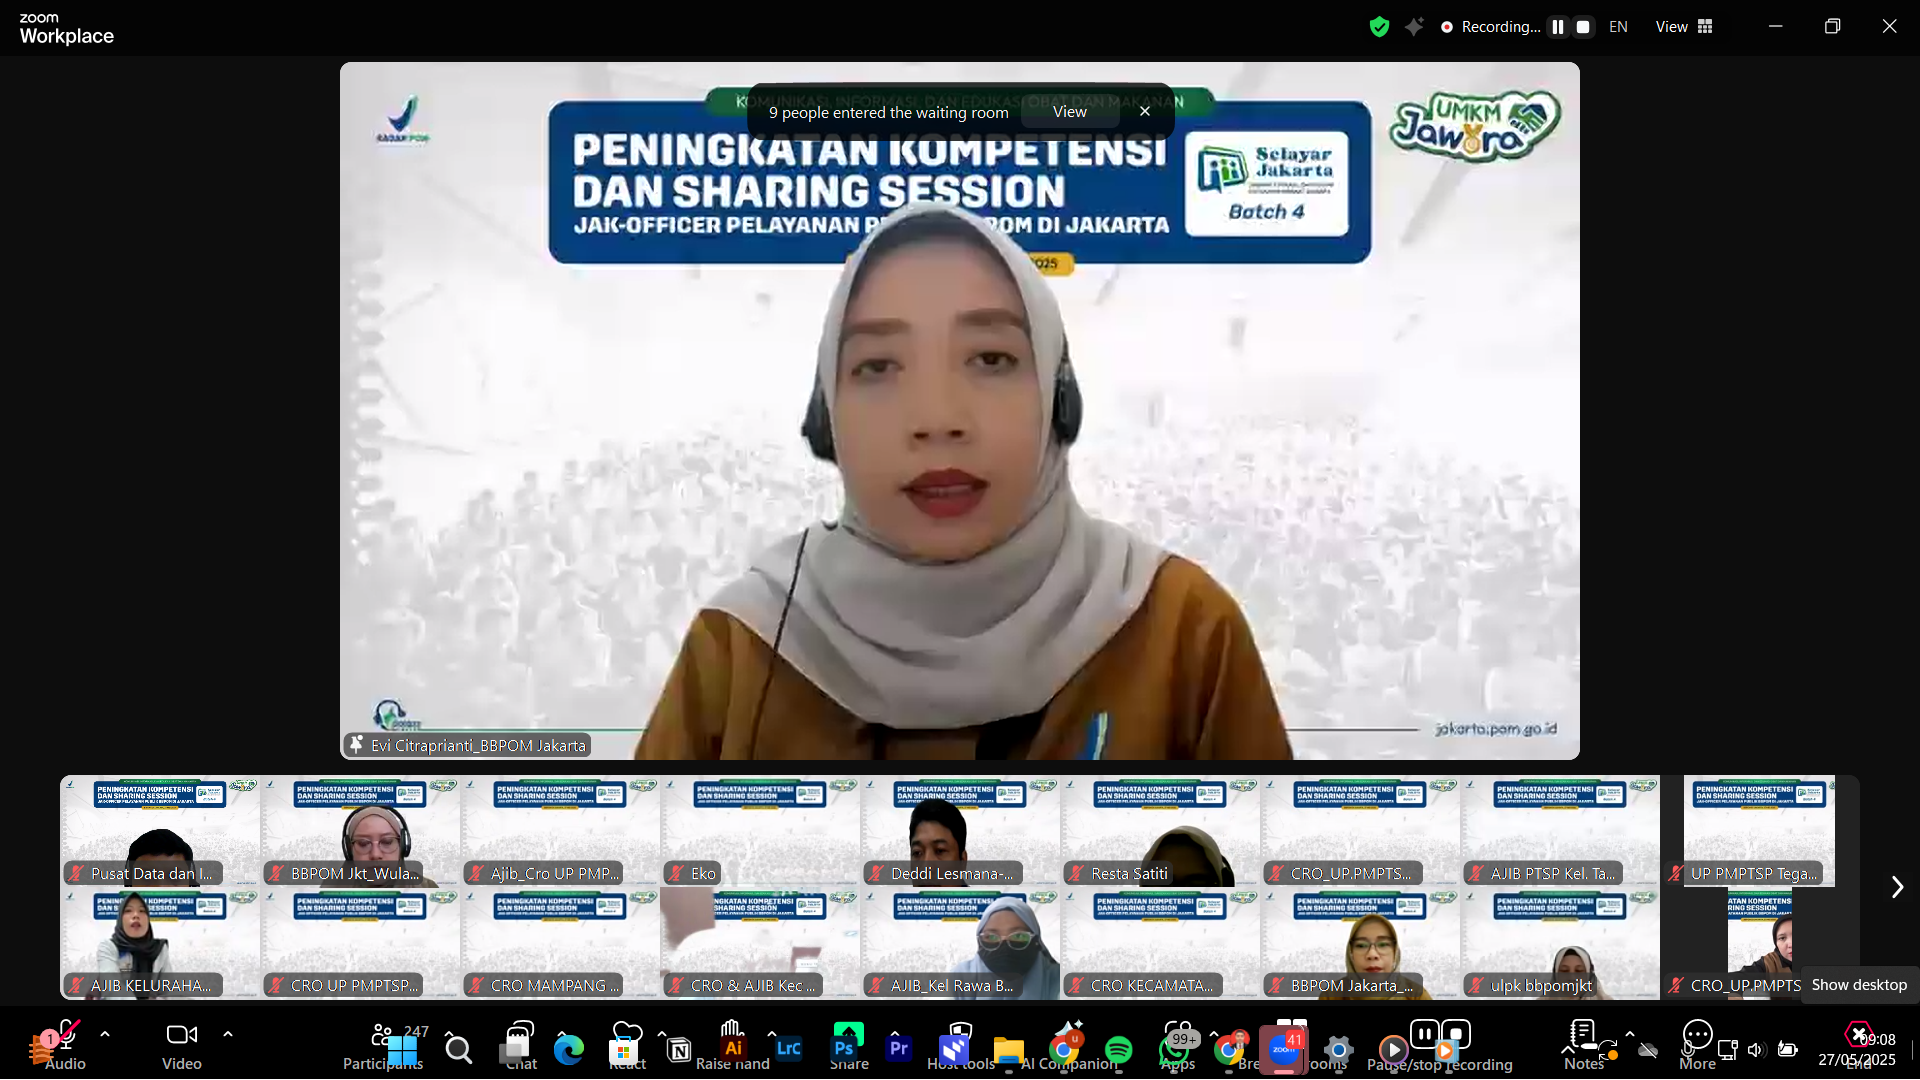Open audio options chevron
The height and width of the screenshot is (1080, 1920).
pyautogui.click(x=105, y=1034)
